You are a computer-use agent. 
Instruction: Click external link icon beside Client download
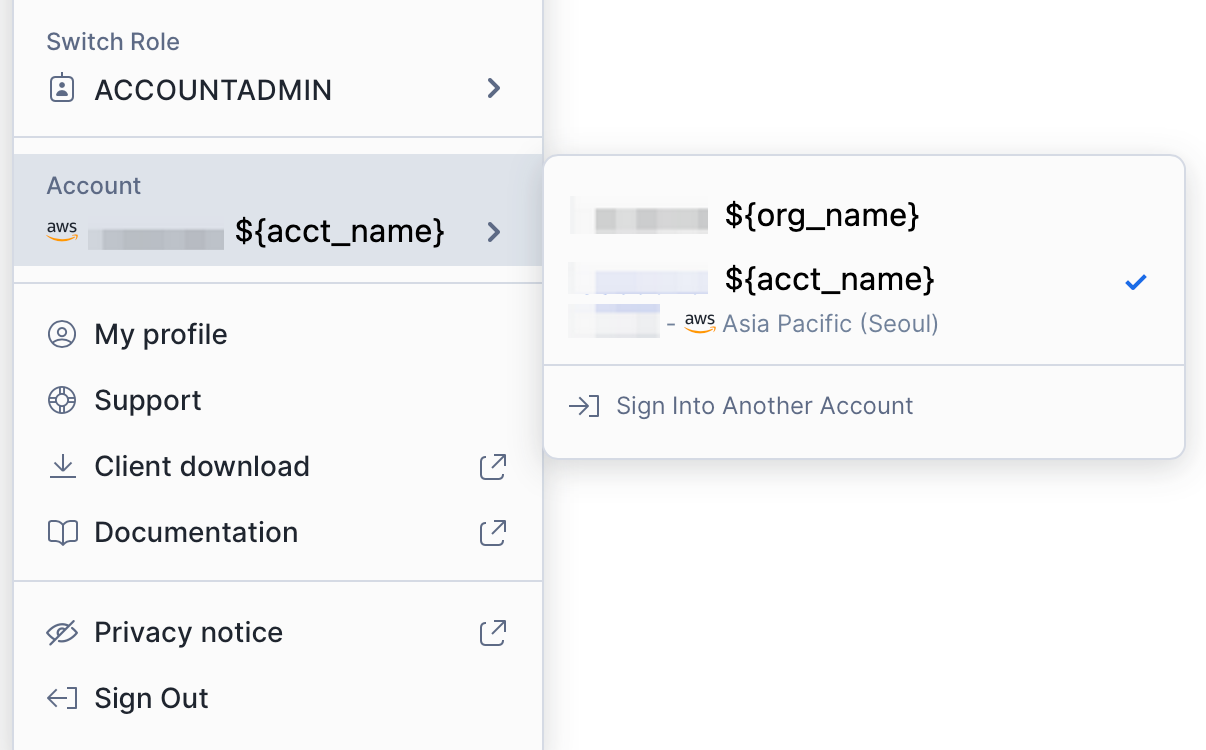click(x=493, y=466)
